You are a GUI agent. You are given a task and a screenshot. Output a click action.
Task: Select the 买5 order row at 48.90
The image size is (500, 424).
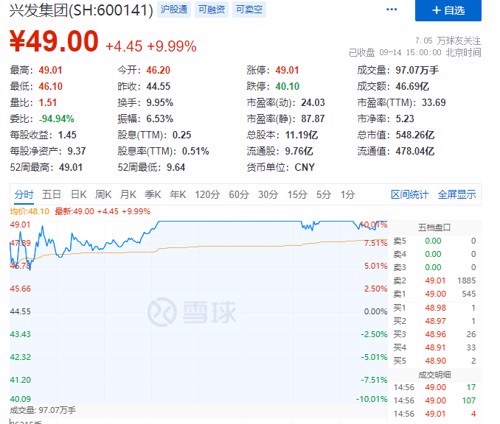[x=435, y=361]
